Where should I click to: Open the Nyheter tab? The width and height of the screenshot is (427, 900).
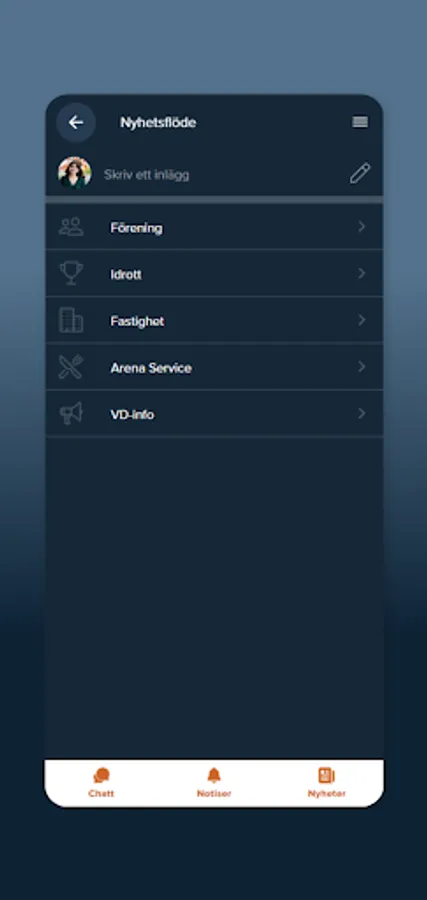(327, 783)
